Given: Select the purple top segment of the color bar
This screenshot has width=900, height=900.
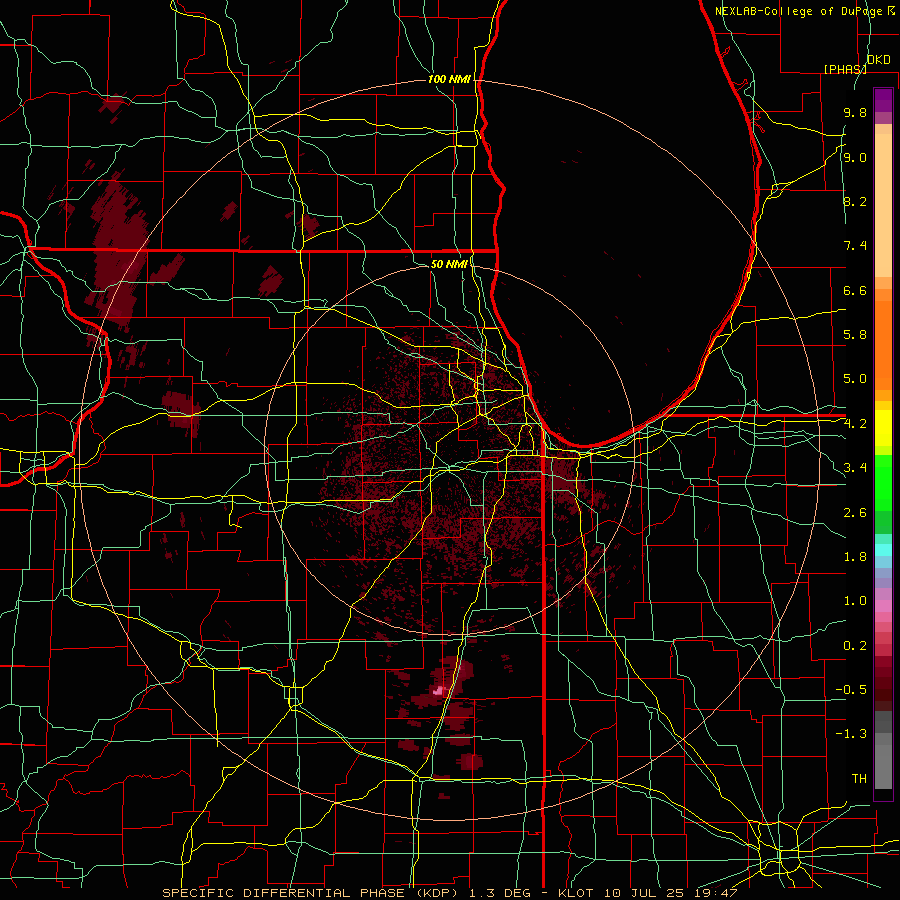Looking at the screenshot, I should [x=883, y=100].
